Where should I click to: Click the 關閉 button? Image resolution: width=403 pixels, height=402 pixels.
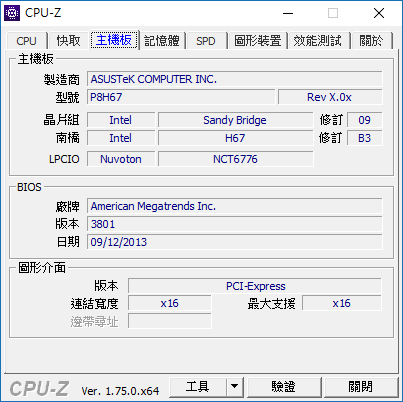tap(361, 387)
